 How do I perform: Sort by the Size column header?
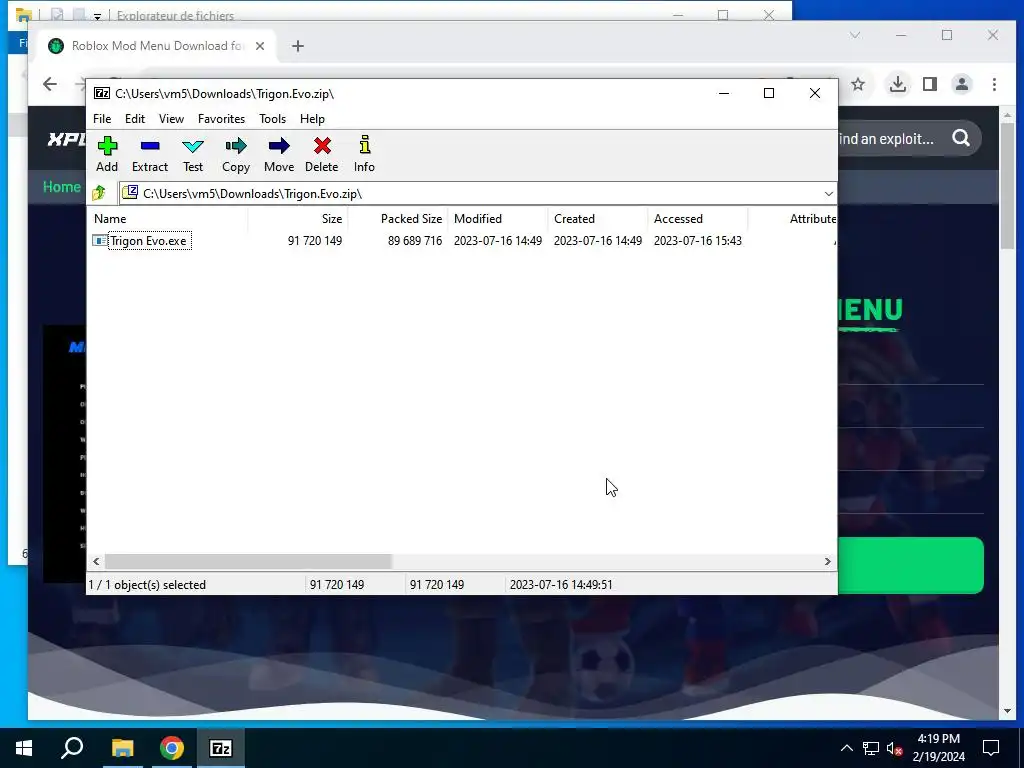pos(298,219)
